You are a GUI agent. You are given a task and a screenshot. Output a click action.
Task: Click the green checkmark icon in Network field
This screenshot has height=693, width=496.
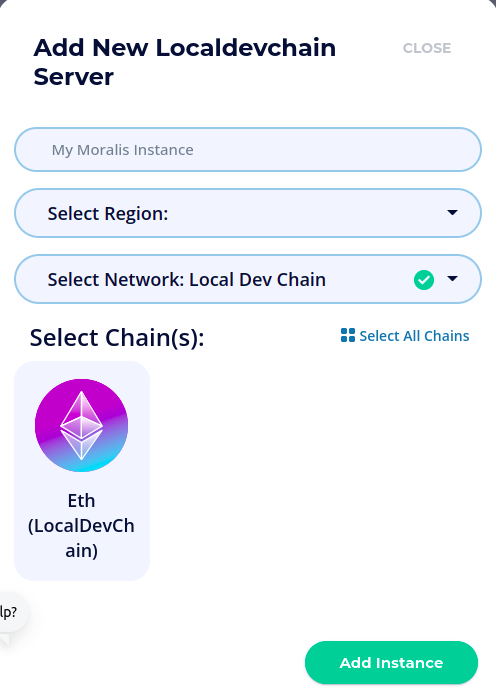[x=424, y=280]
